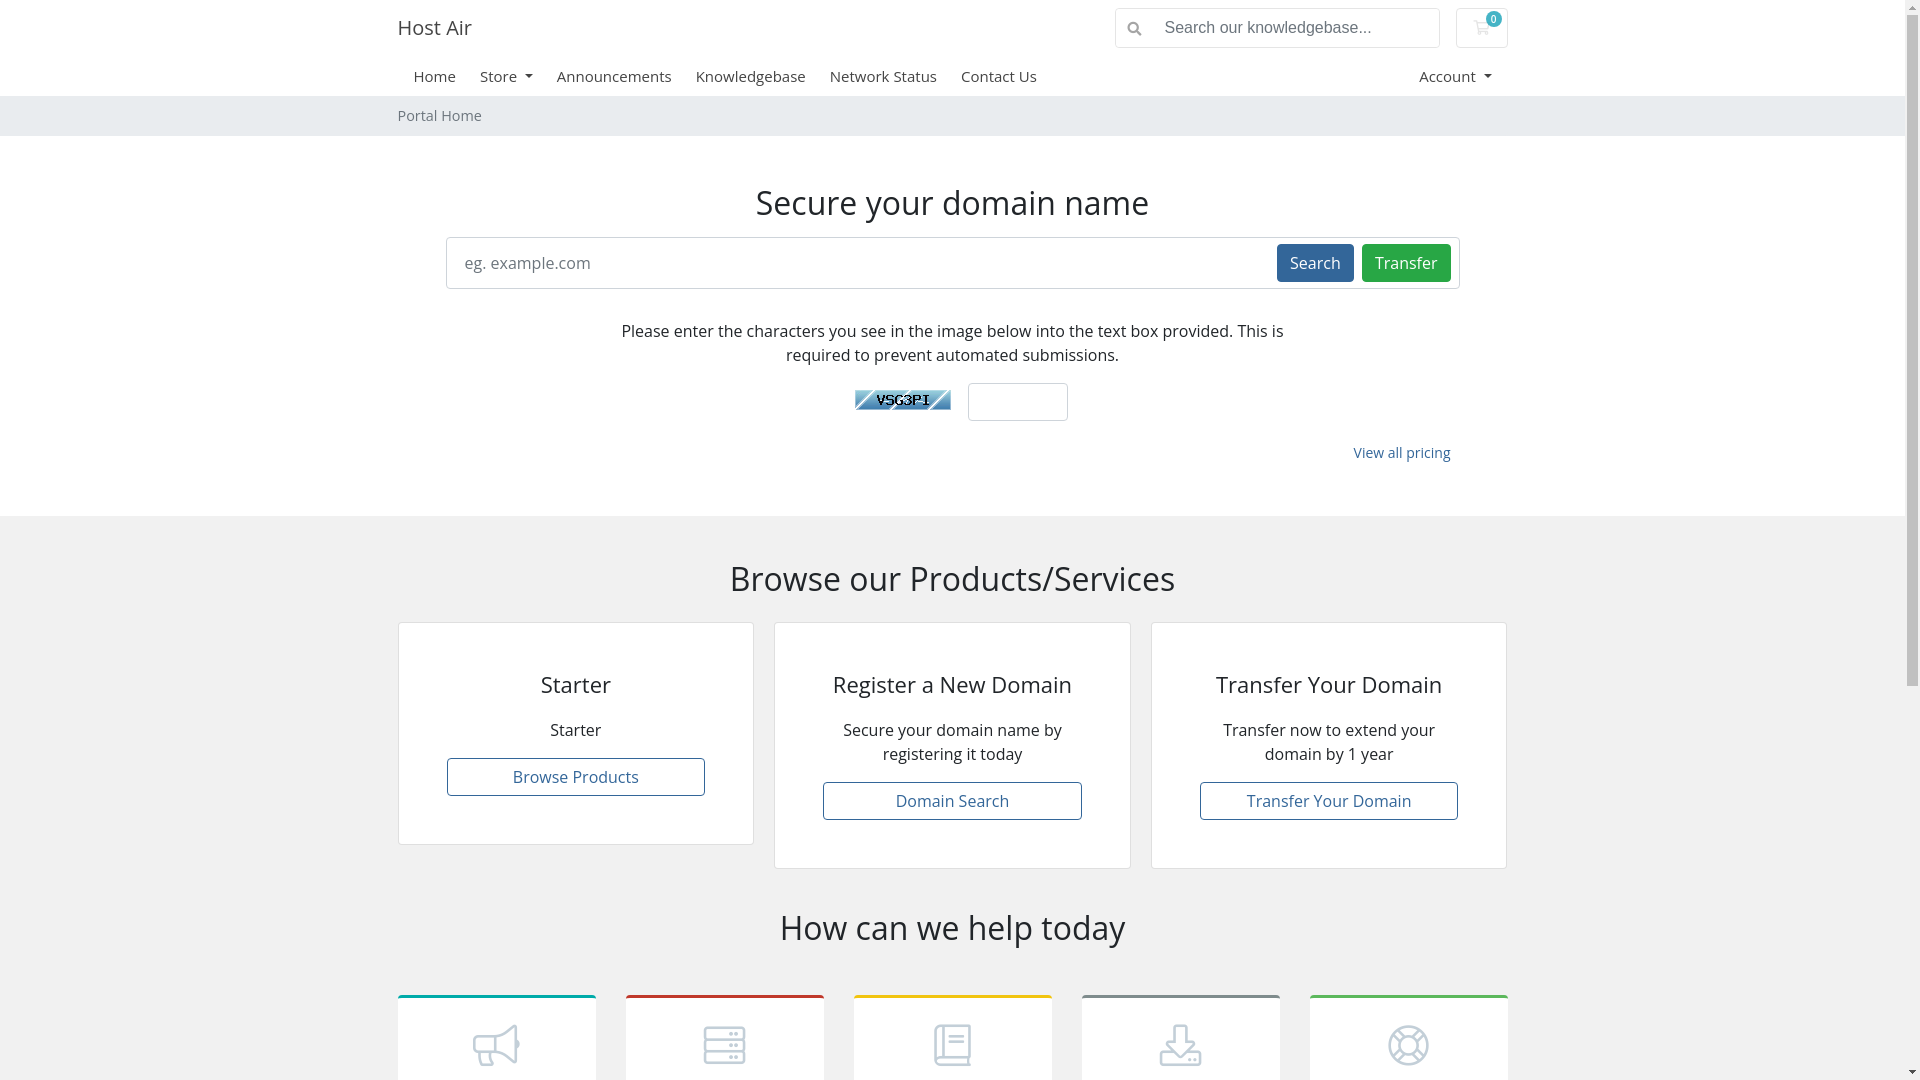
Task: Open the View all pricing link
Action: click(1401, 453)
